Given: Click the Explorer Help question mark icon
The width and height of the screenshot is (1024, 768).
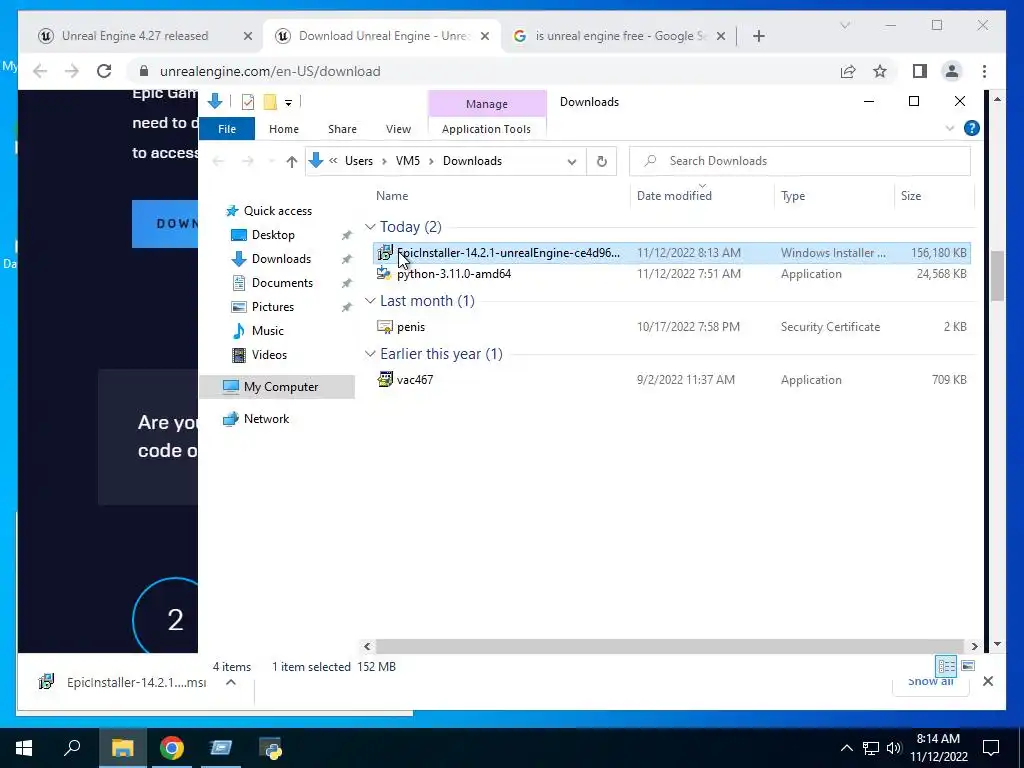Looking at the screenshot, I should [x=971, y=128].
